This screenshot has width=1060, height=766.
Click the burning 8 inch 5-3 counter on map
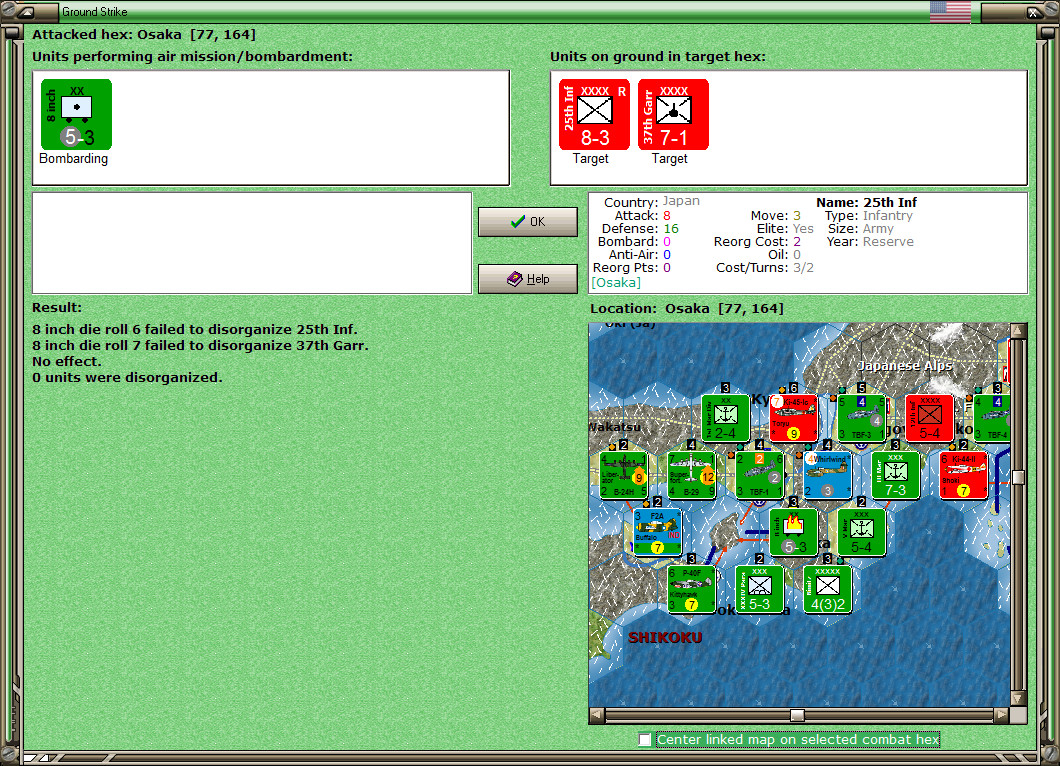(794, 533)
